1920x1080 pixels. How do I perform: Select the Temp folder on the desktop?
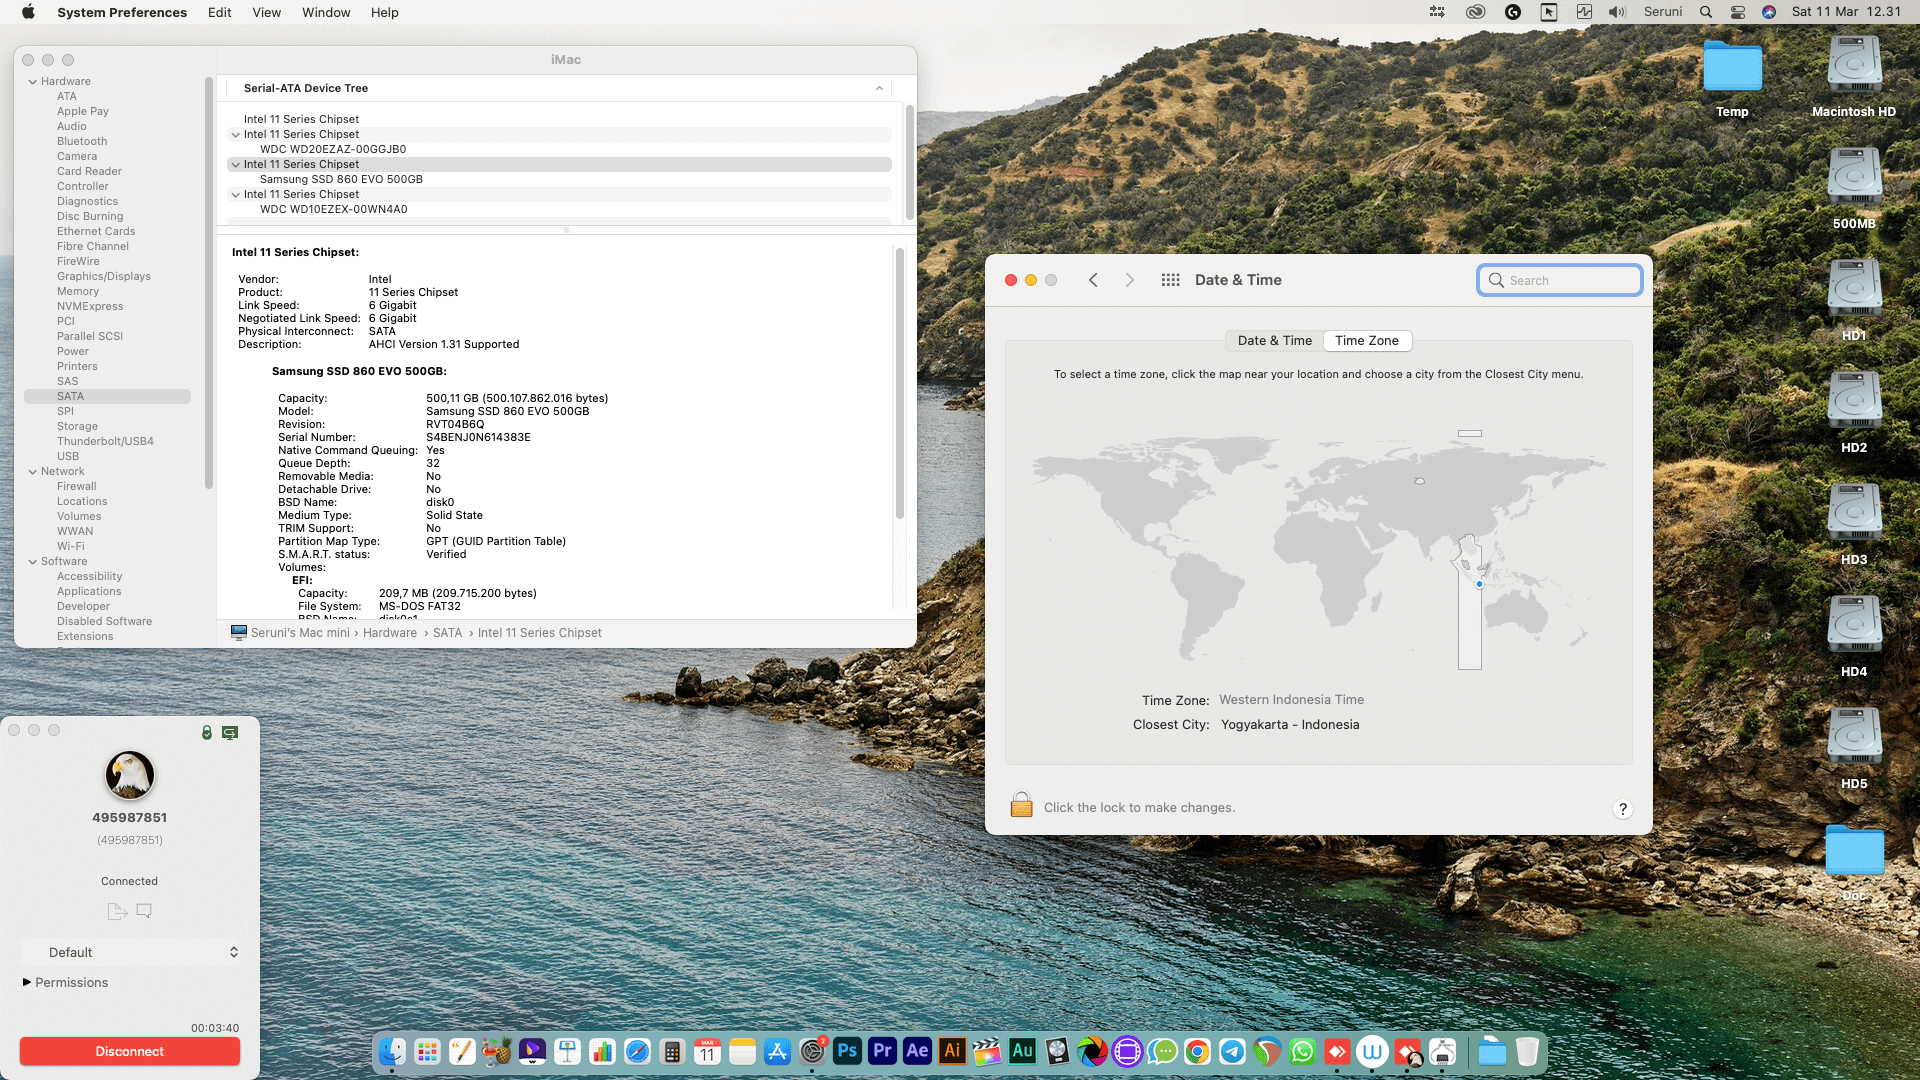pos(1732,78)
